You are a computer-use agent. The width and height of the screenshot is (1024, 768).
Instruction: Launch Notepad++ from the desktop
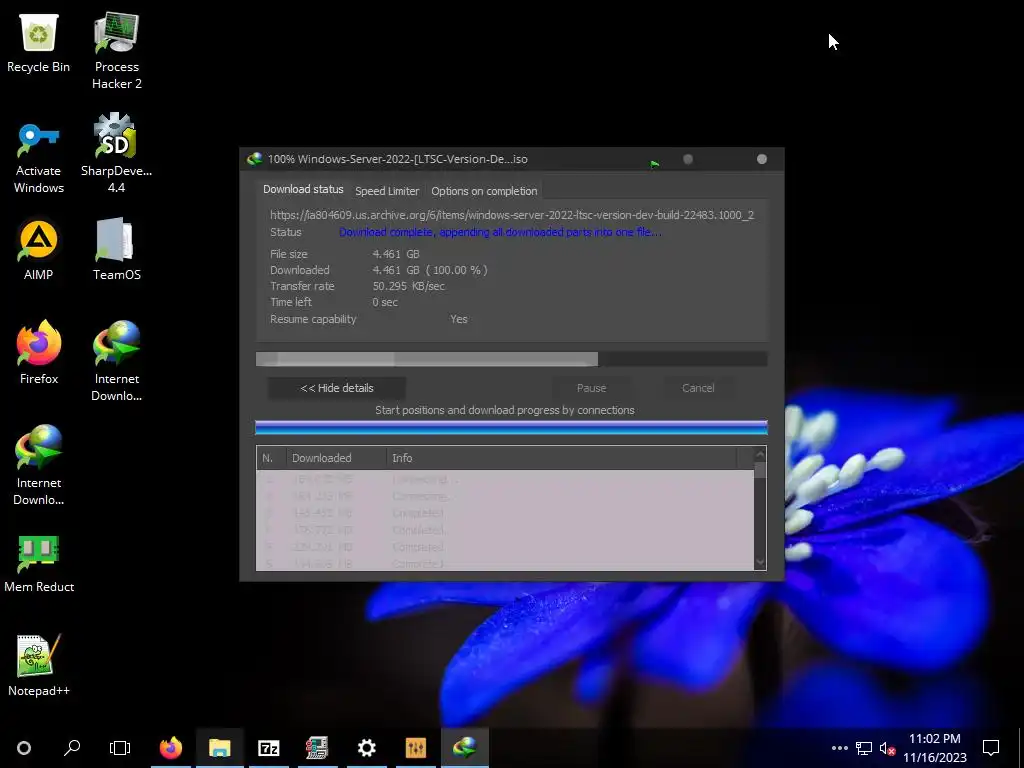click(x=39, y=666)
